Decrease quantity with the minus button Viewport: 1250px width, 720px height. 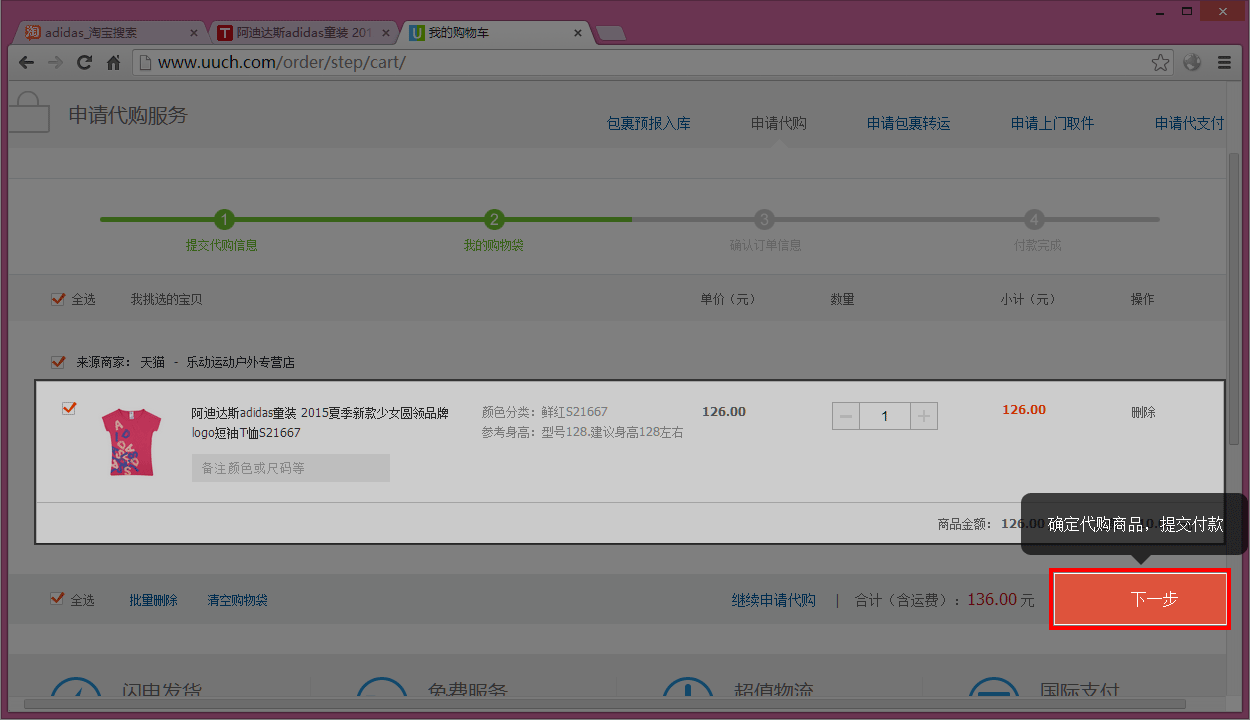[x=846, y=416]
